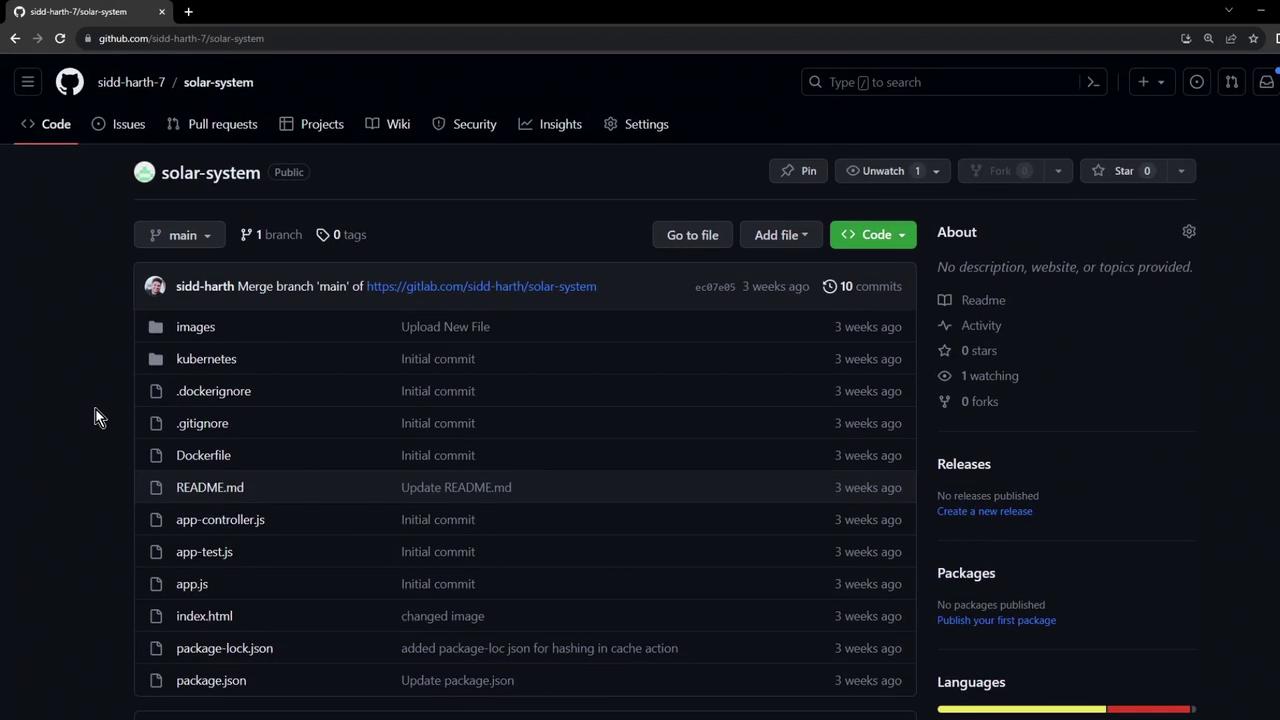Click the repository avatar beside solar-system title

[x=145, y=172]
